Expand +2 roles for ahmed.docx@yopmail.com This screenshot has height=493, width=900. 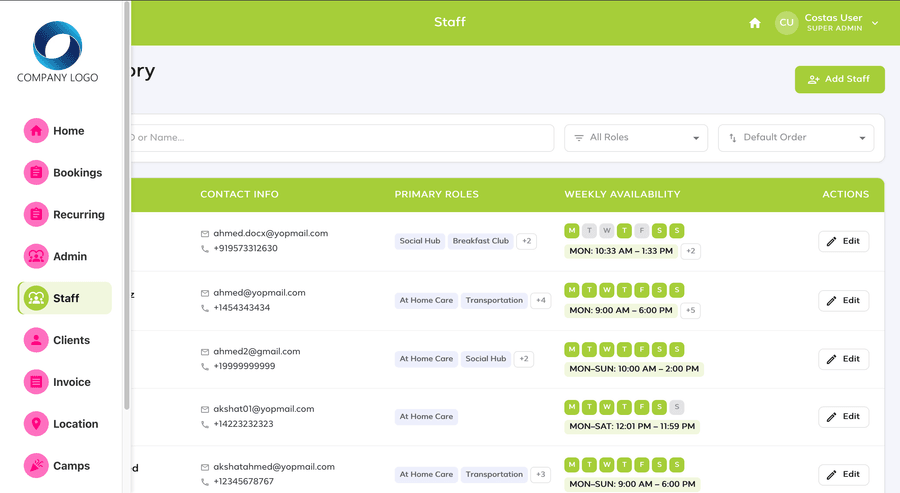click(x=526, y=241)
